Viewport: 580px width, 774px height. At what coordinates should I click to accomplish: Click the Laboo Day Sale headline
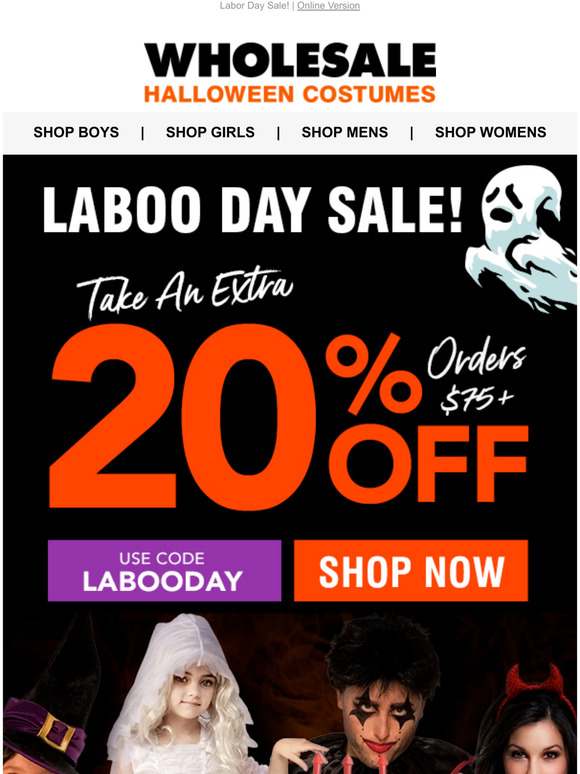pos(253,210)
